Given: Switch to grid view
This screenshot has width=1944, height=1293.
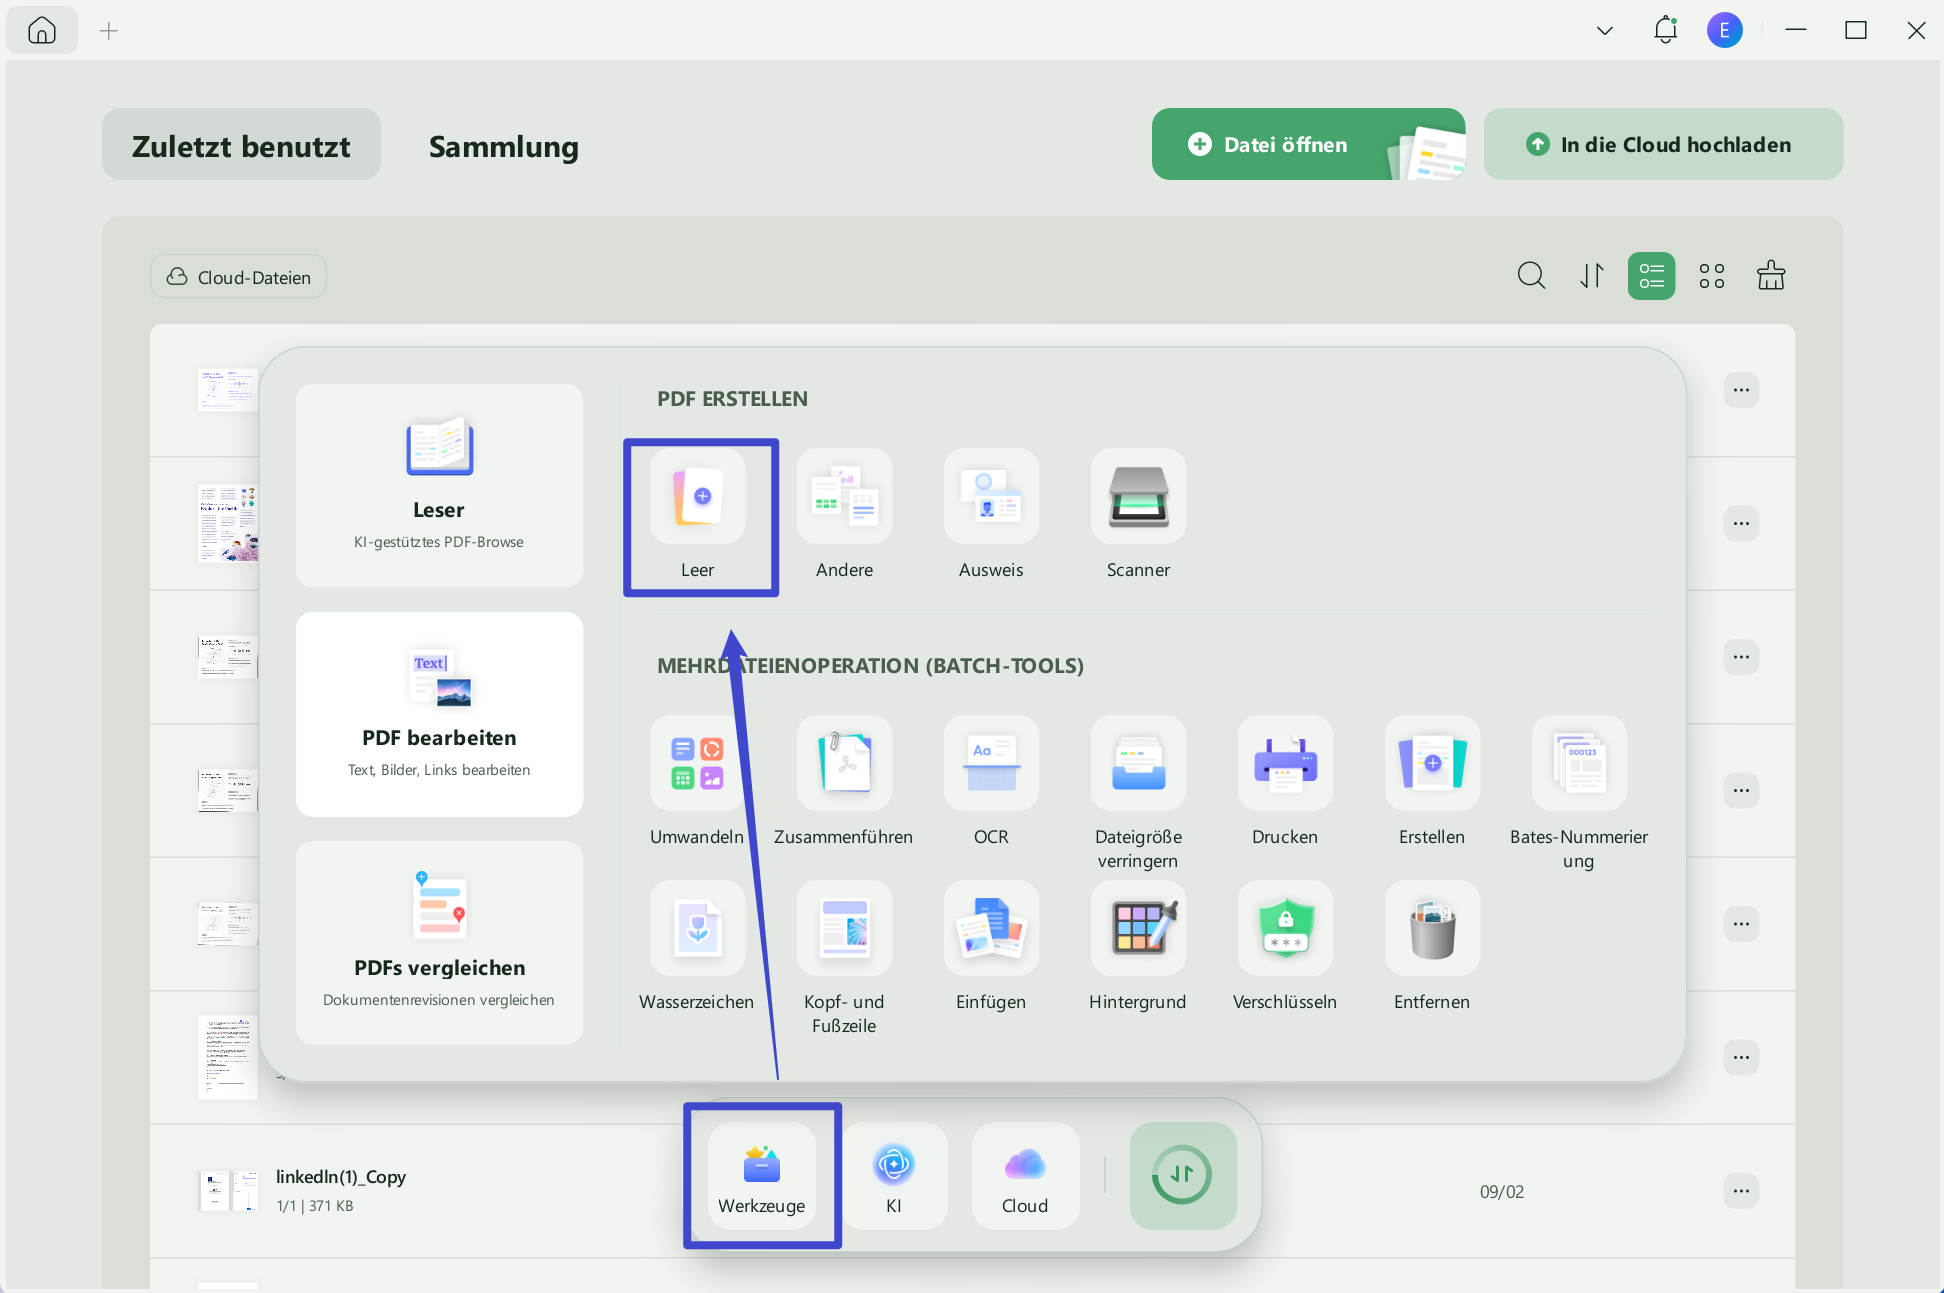Looking at the screenshot, I should point(1712,275).
